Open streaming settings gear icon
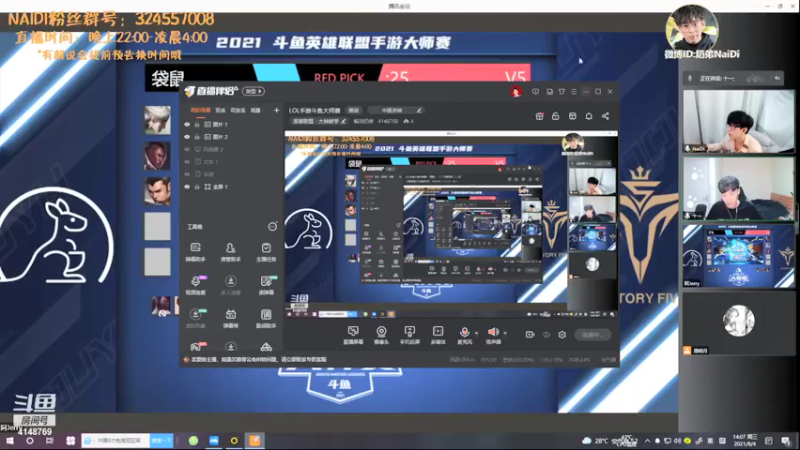The height and width of the screenshot is (450, 800). (562, 335)
